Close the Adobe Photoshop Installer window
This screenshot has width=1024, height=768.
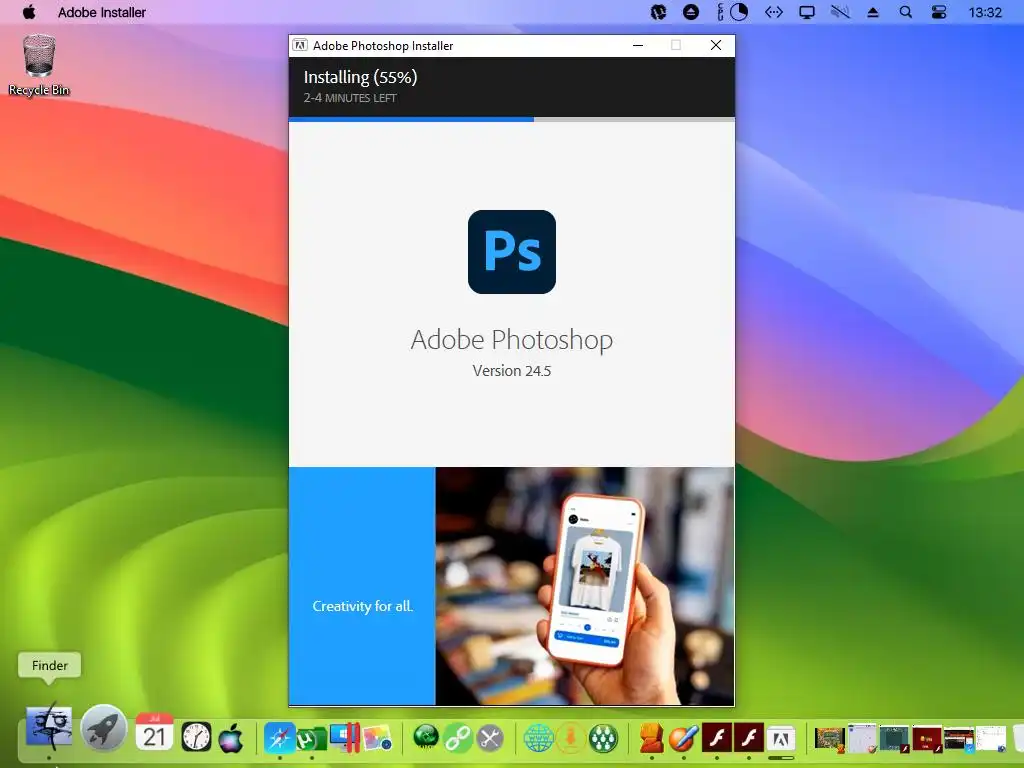[716, 45]
